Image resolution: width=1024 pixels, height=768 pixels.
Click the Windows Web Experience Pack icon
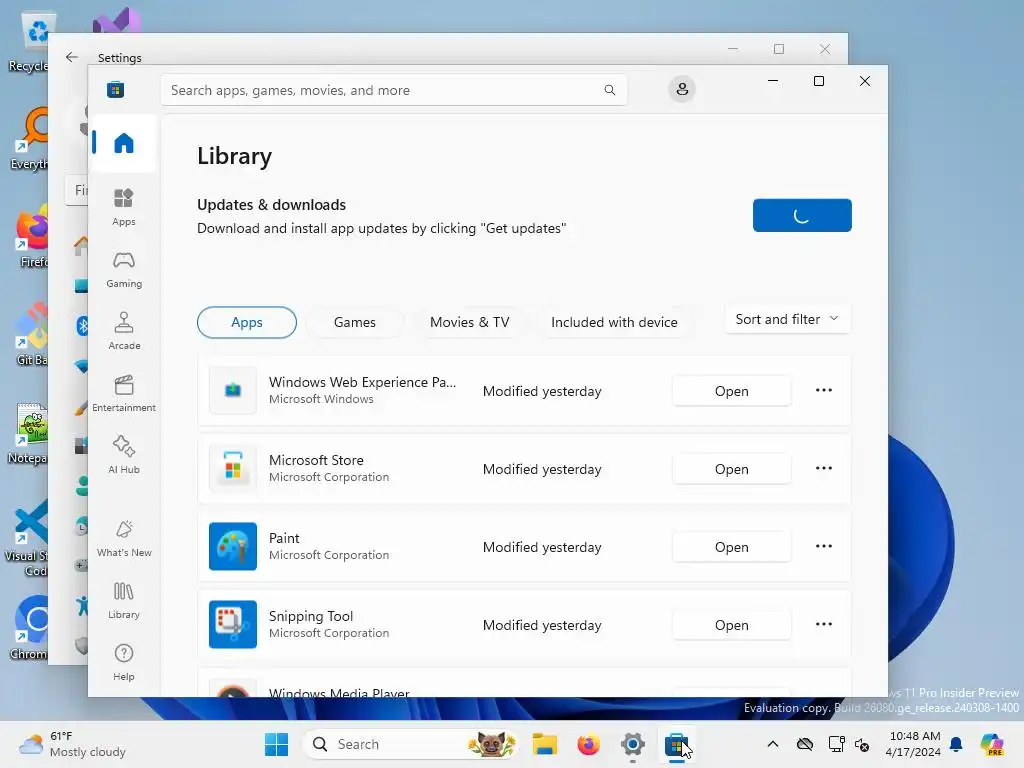(x=232, y=391)
